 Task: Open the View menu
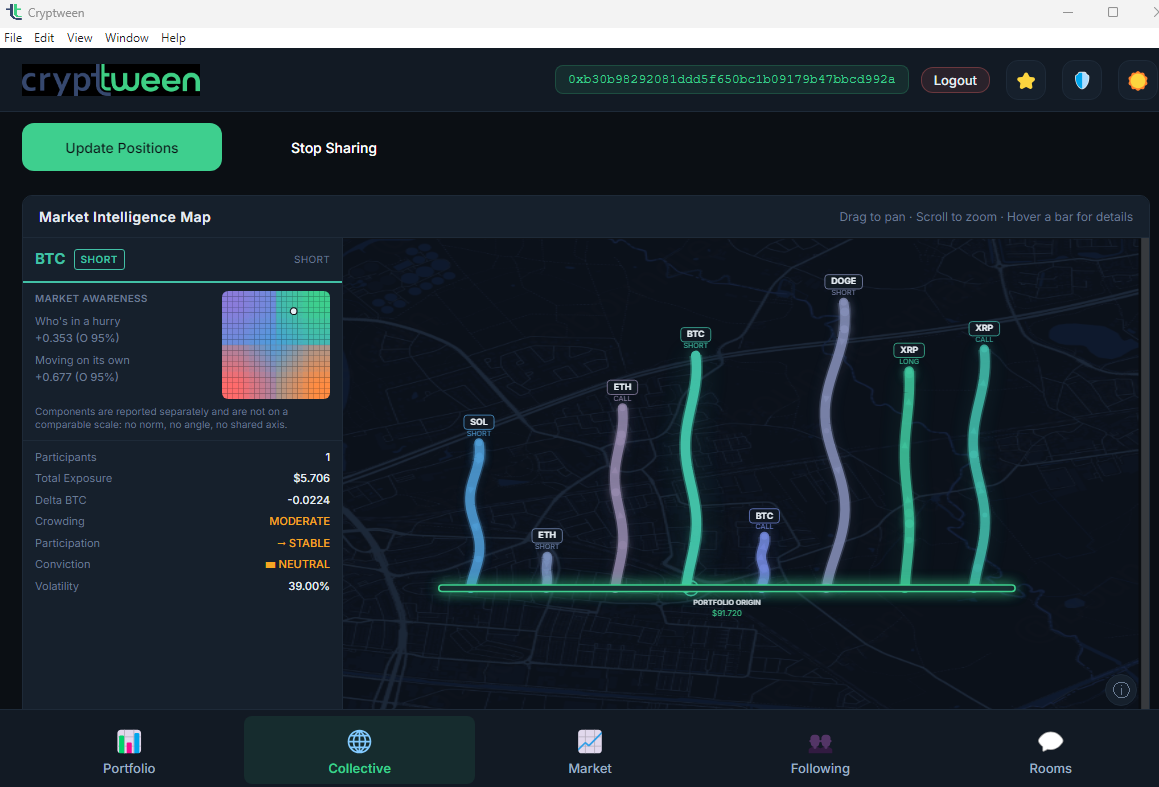click(x=79, y=38)
